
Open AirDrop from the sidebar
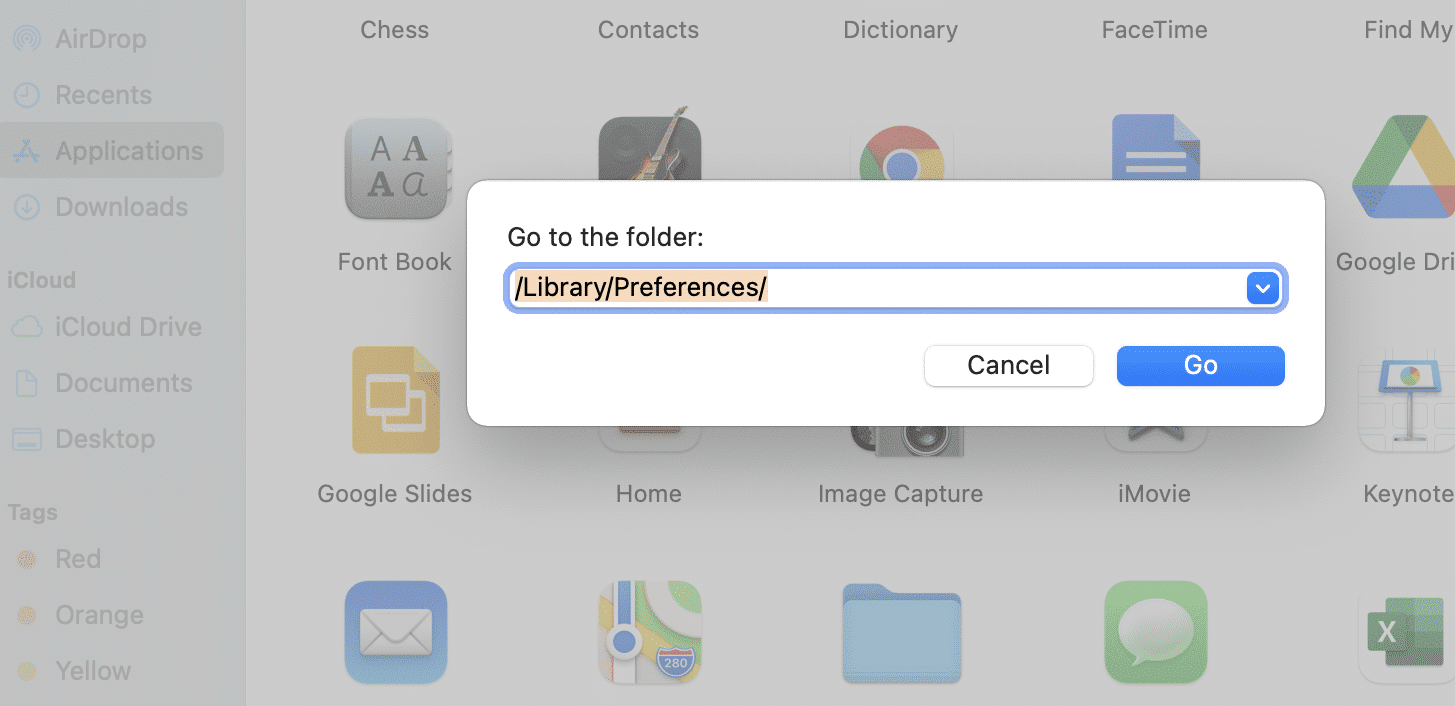click(x=100, y=39)
